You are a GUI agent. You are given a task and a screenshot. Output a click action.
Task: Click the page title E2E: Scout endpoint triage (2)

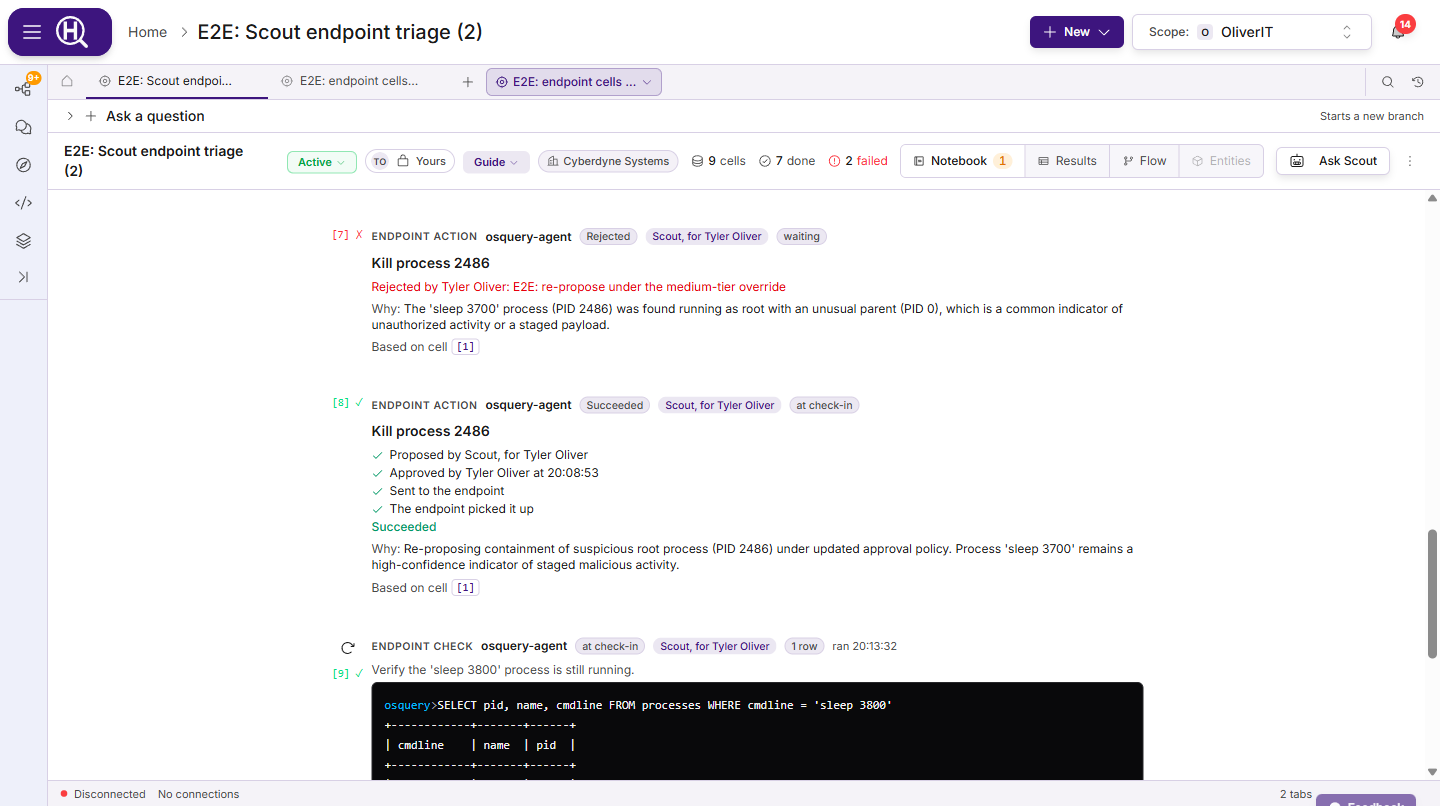(x=340, y=32)
